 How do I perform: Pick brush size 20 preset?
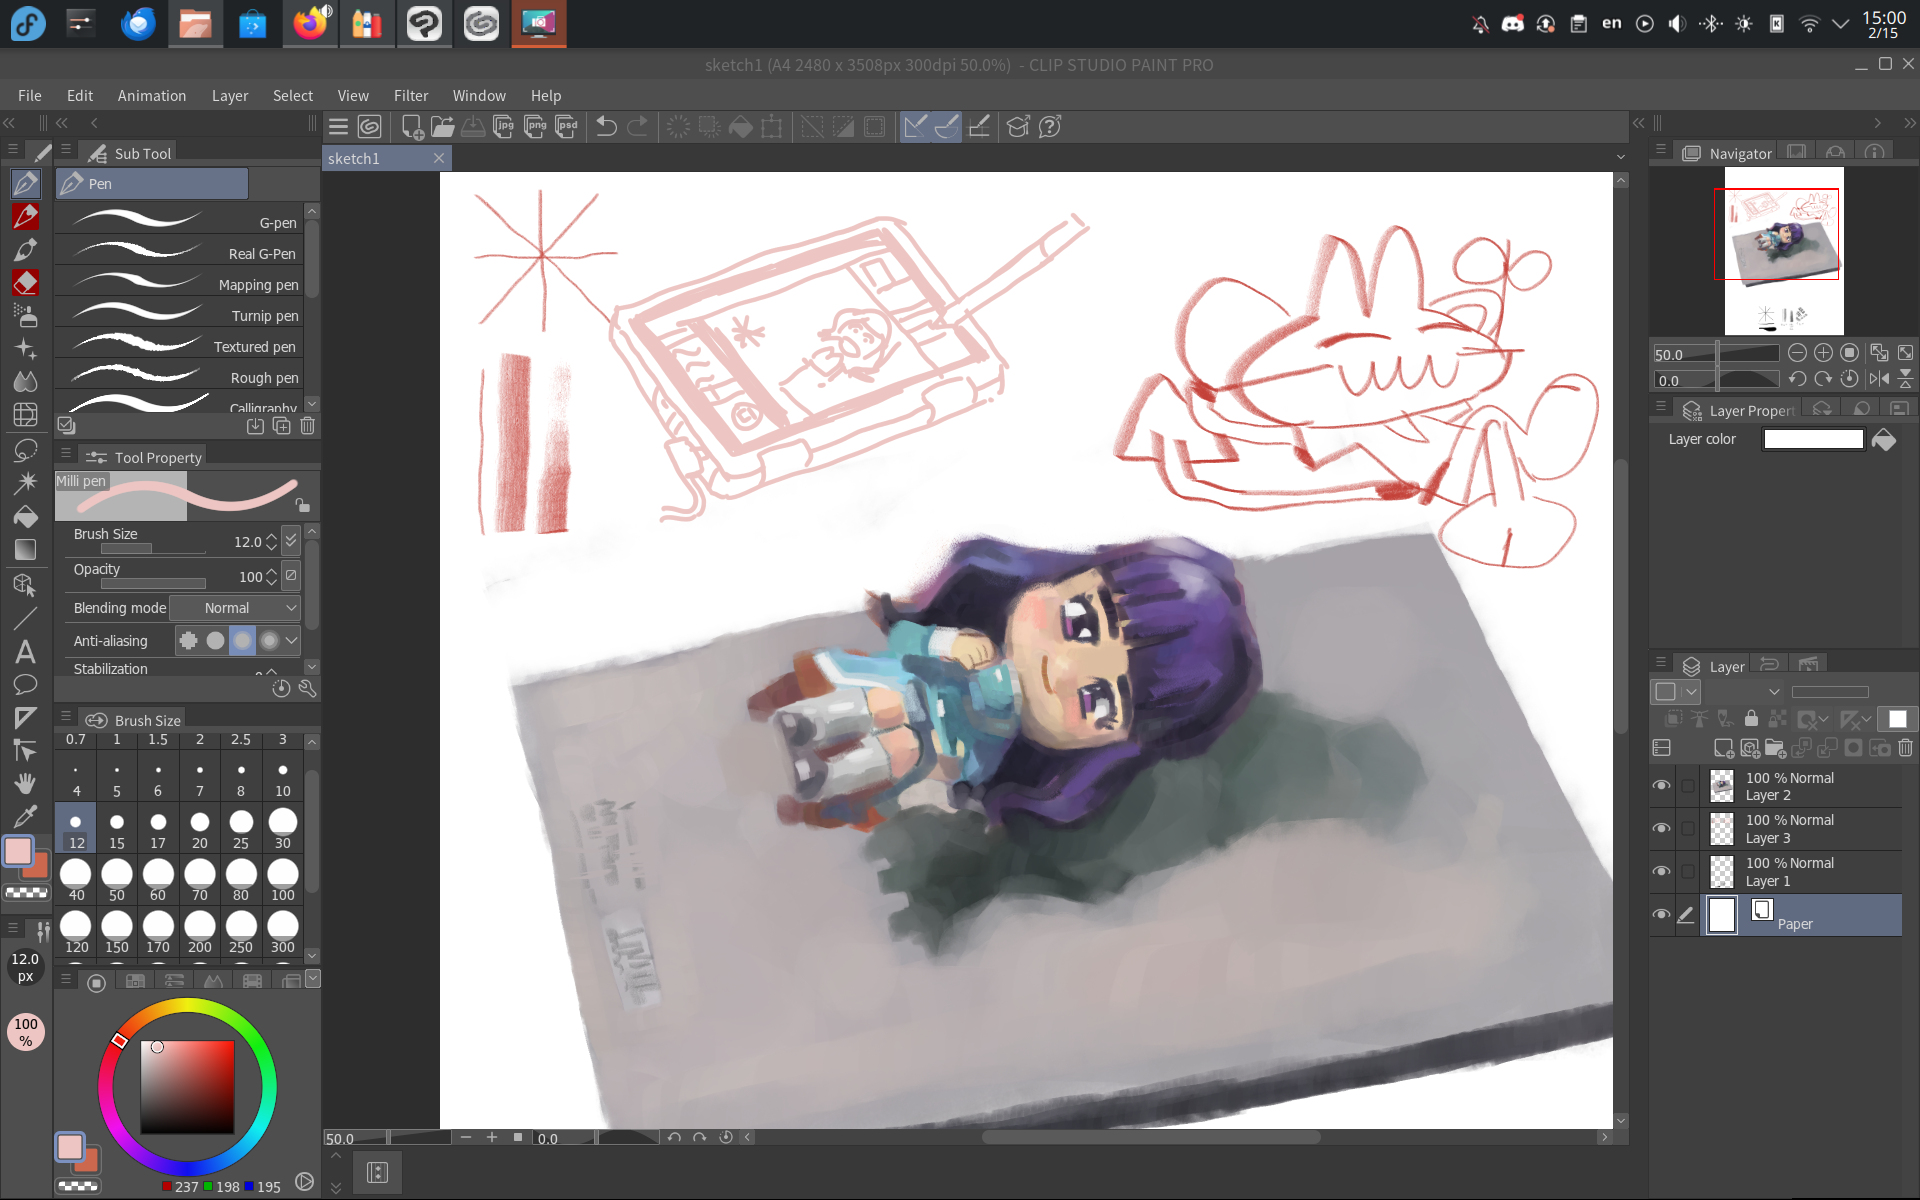point(200,830)
